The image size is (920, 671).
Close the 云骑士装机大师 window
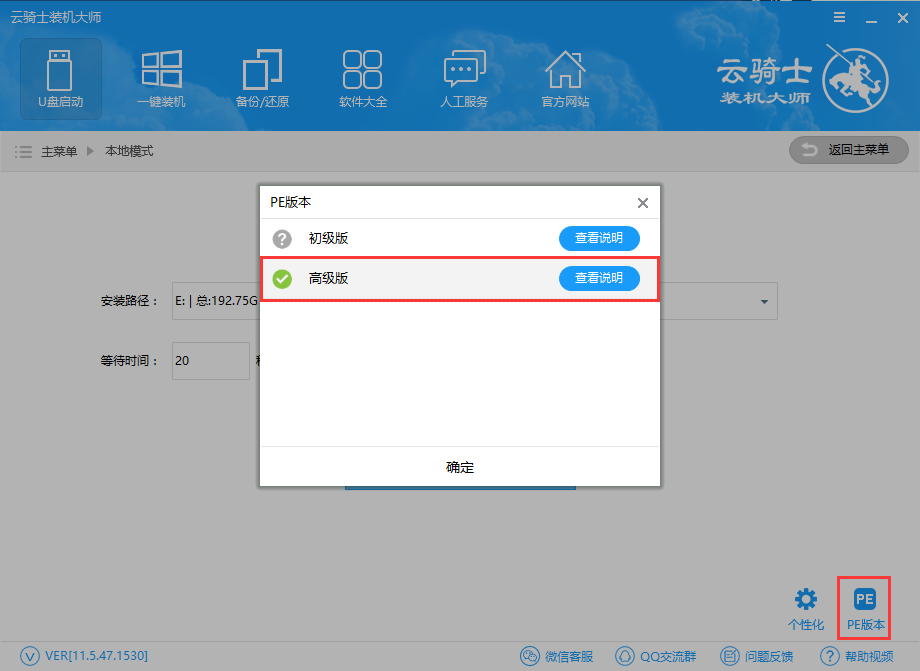tap(903, 18)
